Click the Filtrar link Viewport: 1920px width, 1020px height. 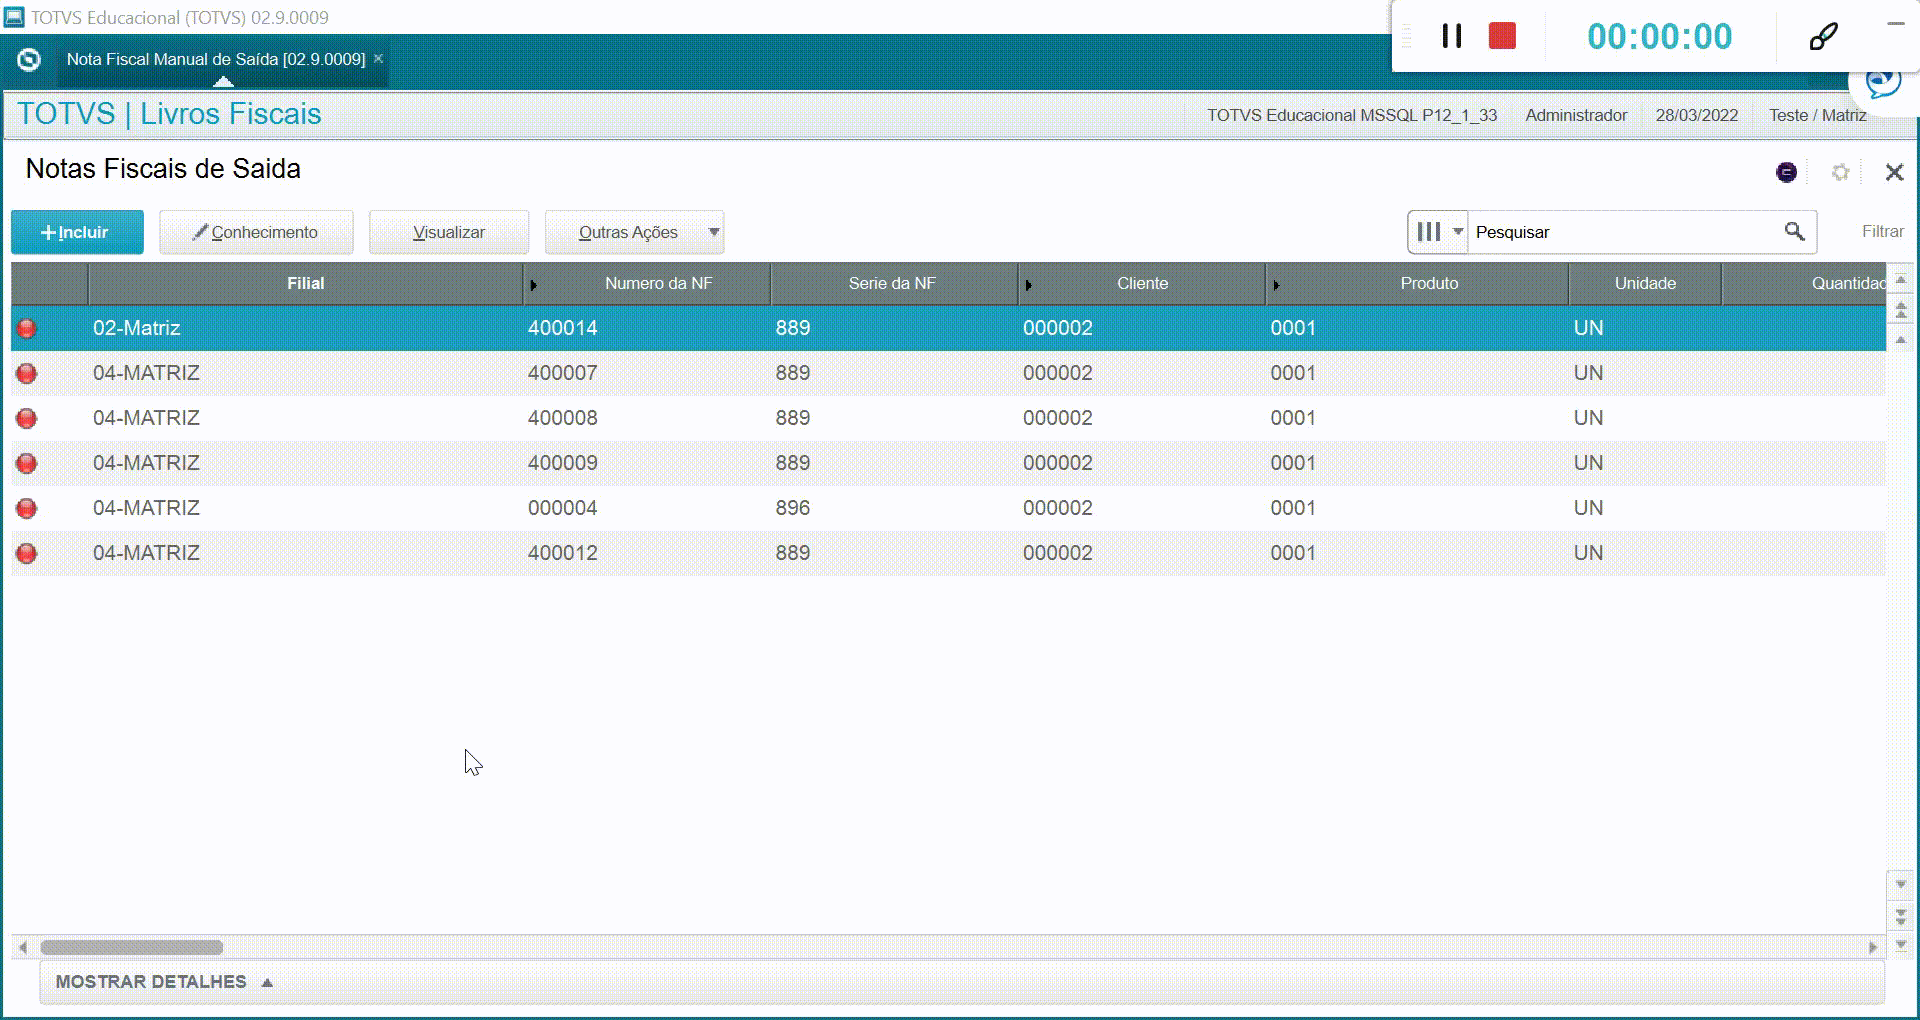point(1882,231)
